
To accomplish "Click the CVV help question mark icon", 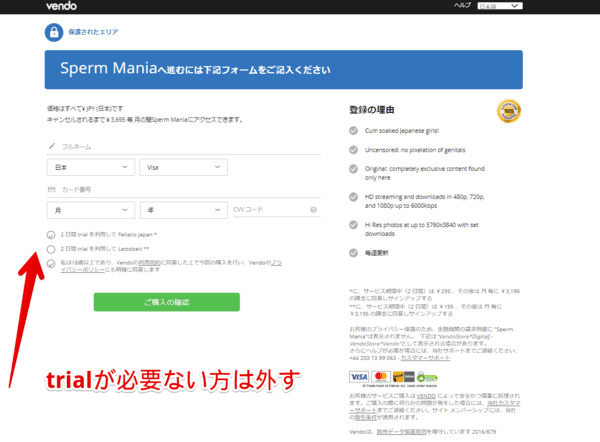I will click(x=313, y=210).
